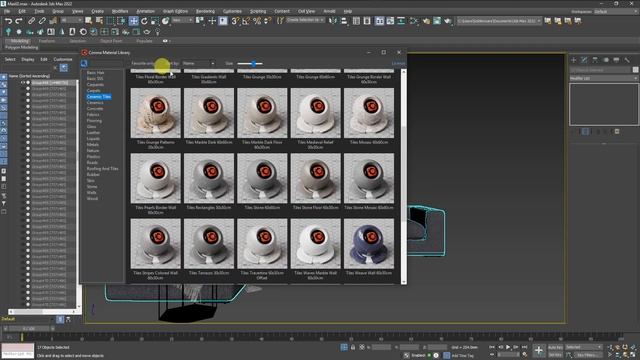The height and width of the screenshot is (360, 640).
Task: Select the Tiles Weave Wall blue material thumbnail
Action: click(369, 243)
